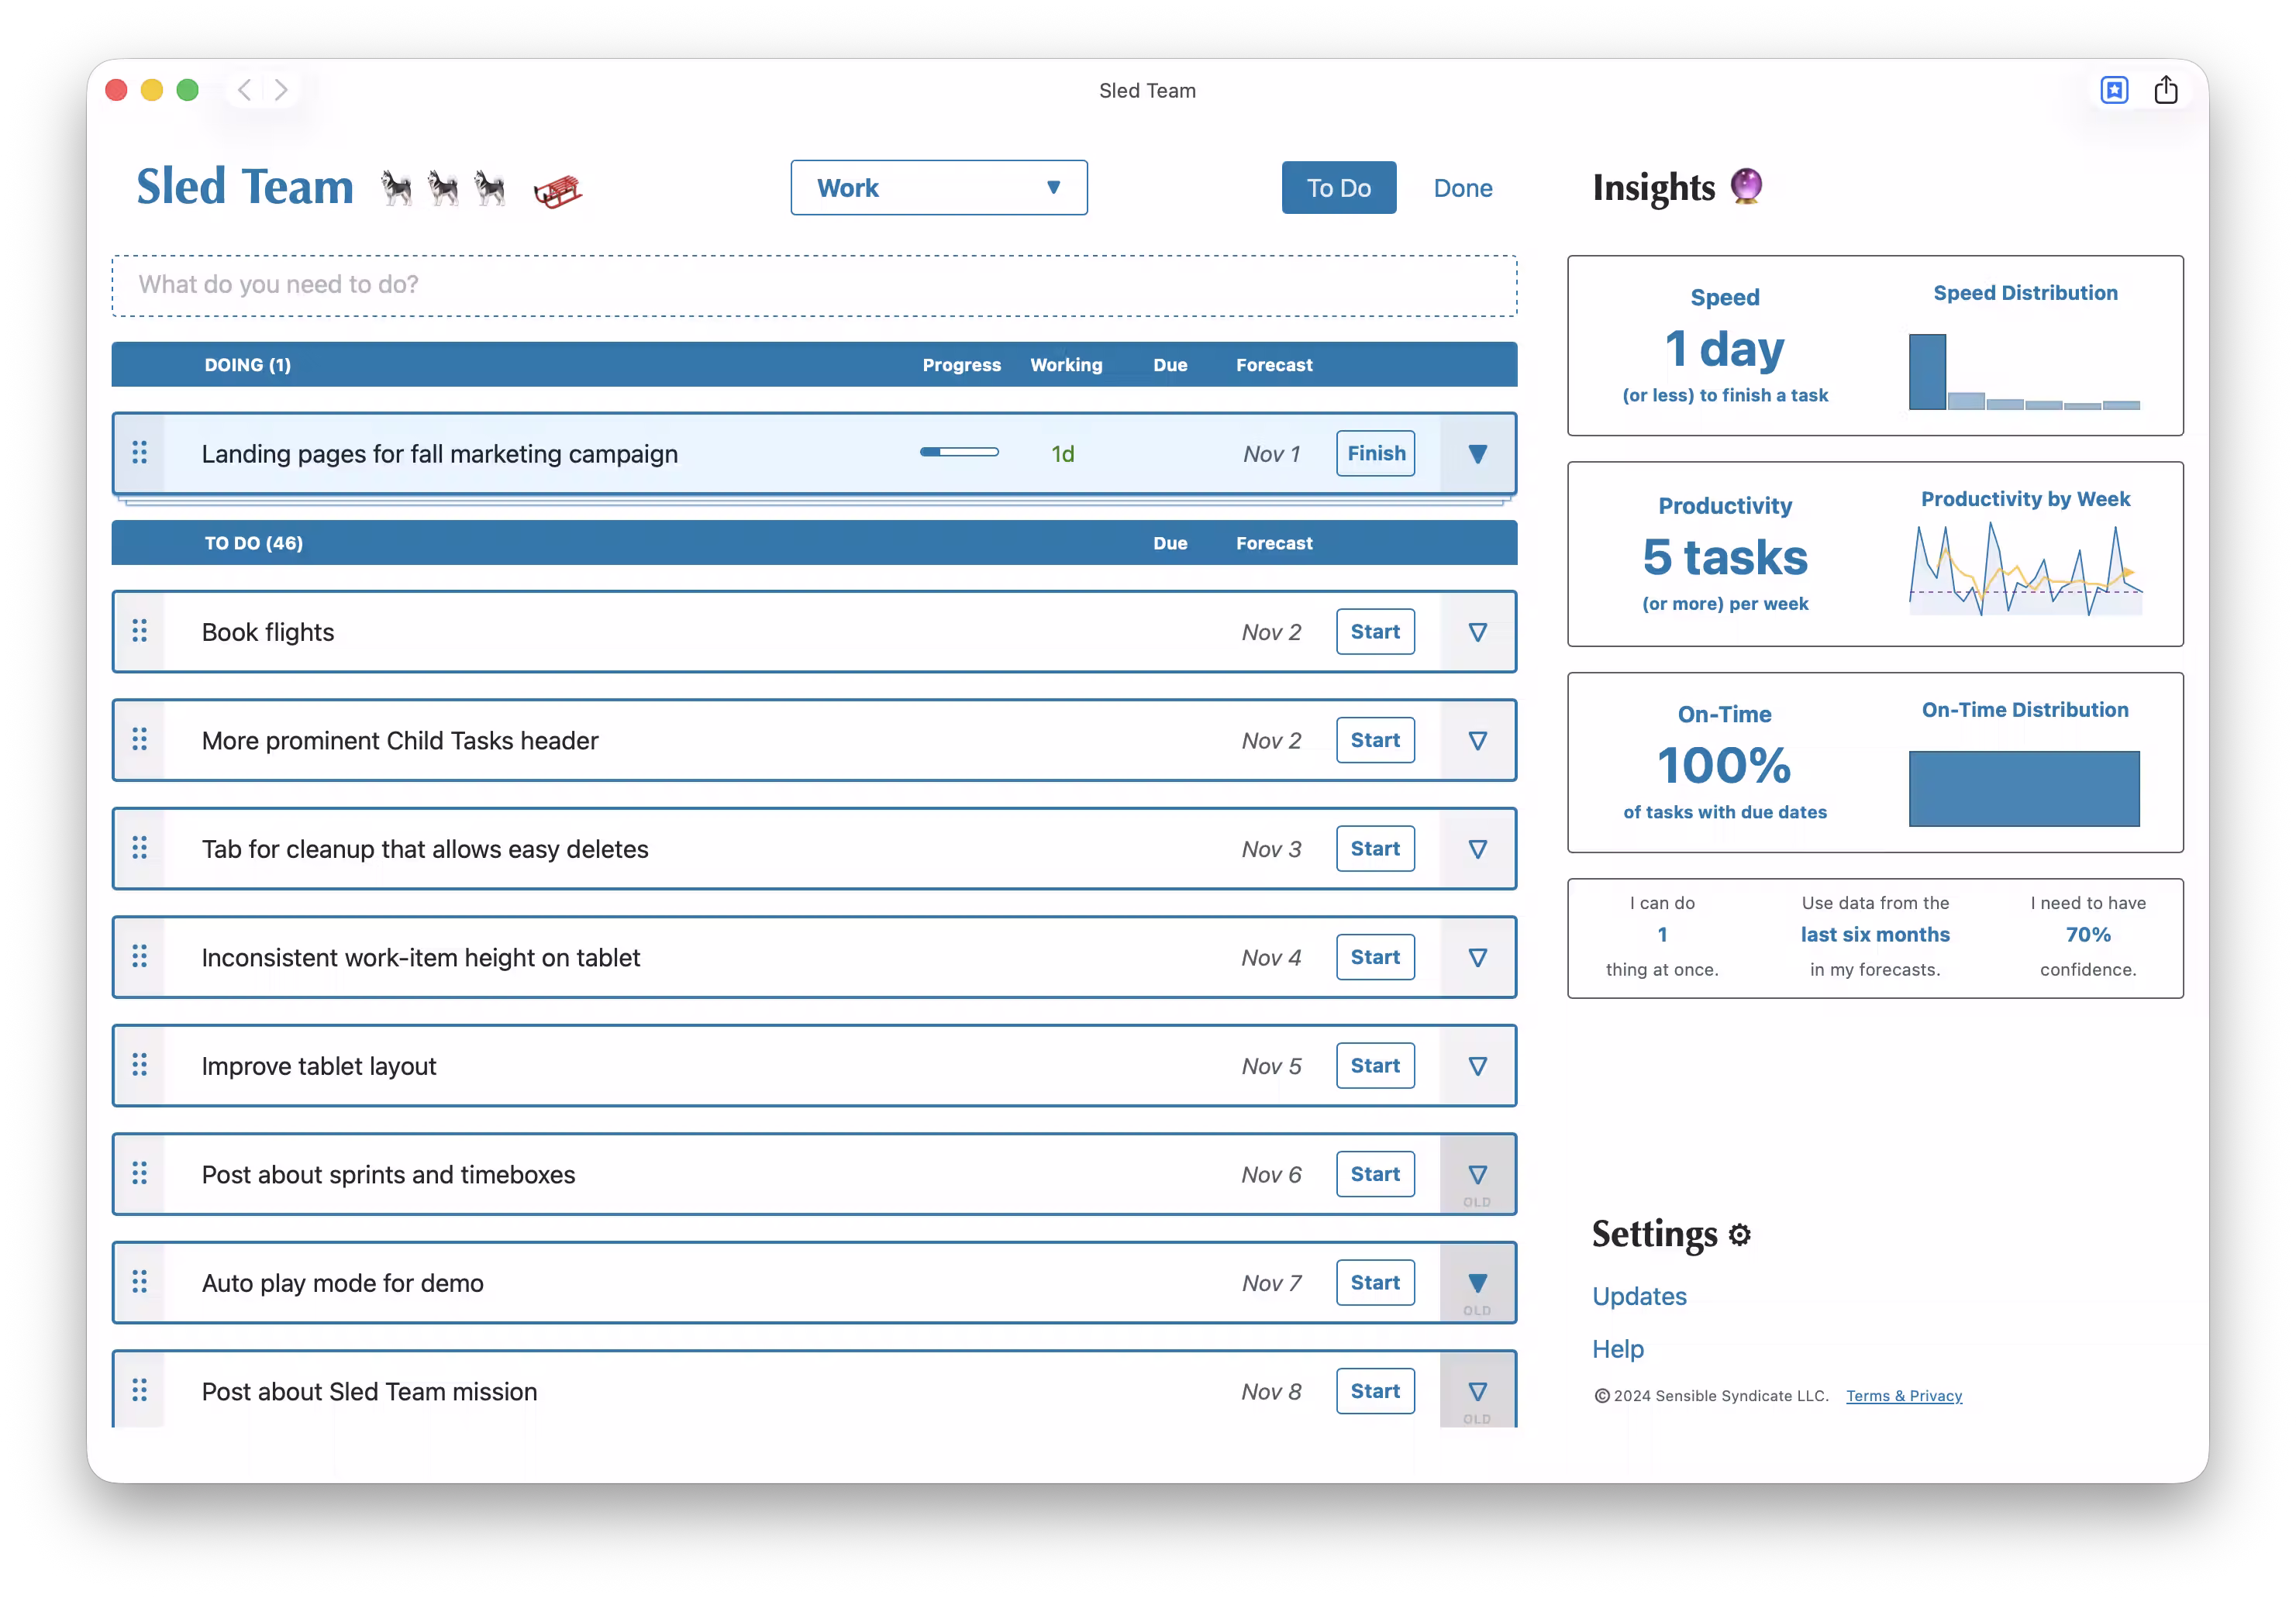2296x1598 pixels.
Task: Click the bookmark icon in the top-right toolbar
Action: [2114, 90]
